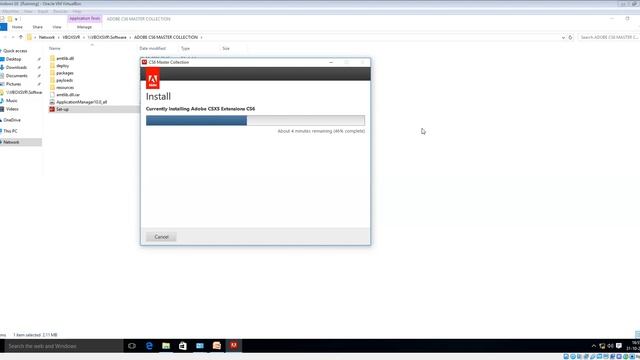Select the red Set-up application icon

click(x=52, y=109)
